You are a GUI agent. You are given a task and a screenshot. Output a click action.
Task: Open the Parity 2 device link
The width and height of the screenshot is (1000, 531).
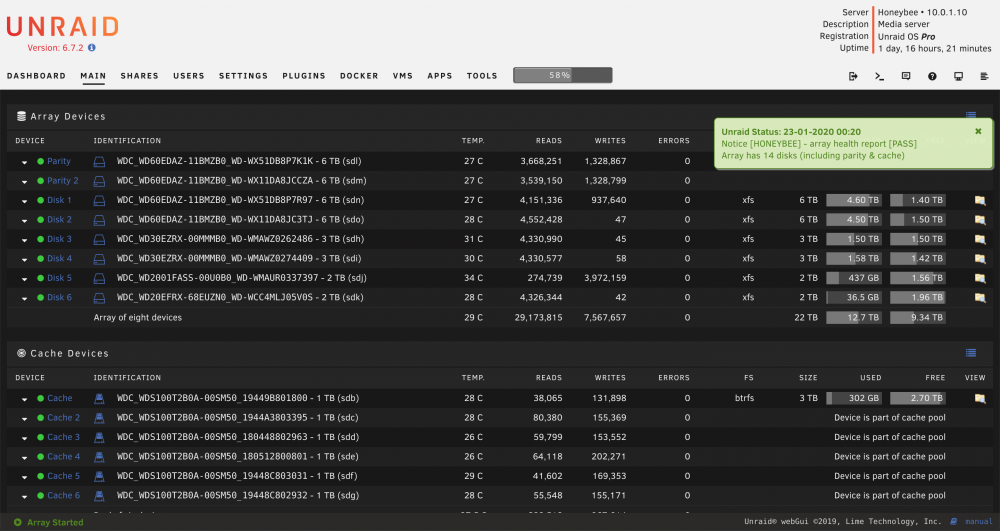(x=62, y=181)
